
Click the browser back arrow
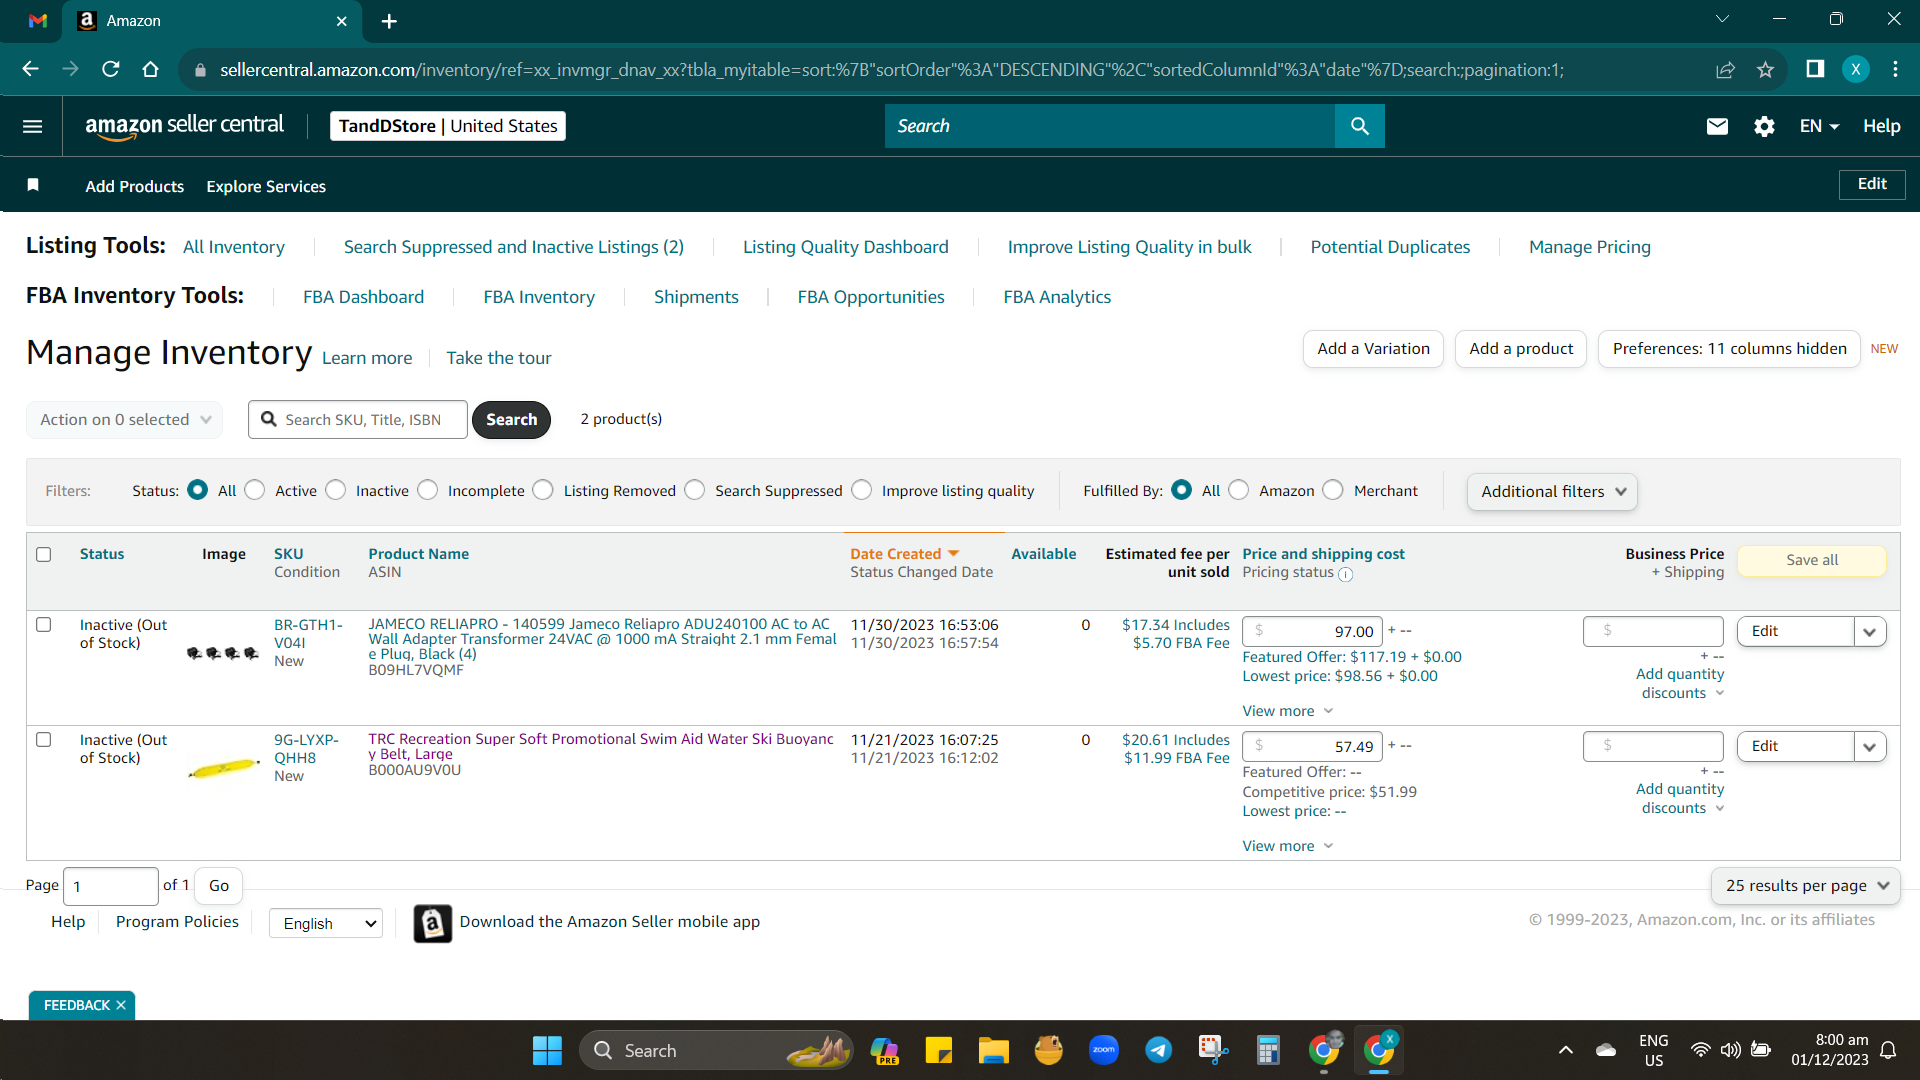[30, 69]
